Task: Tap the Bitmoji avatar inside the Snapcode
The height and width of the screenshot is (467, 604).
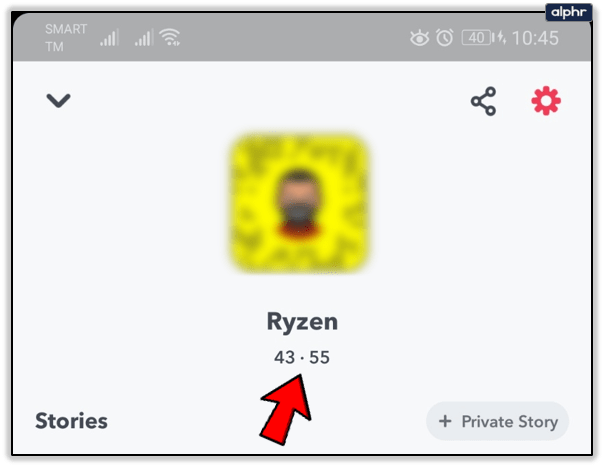Action: click(x=299, y=203)
